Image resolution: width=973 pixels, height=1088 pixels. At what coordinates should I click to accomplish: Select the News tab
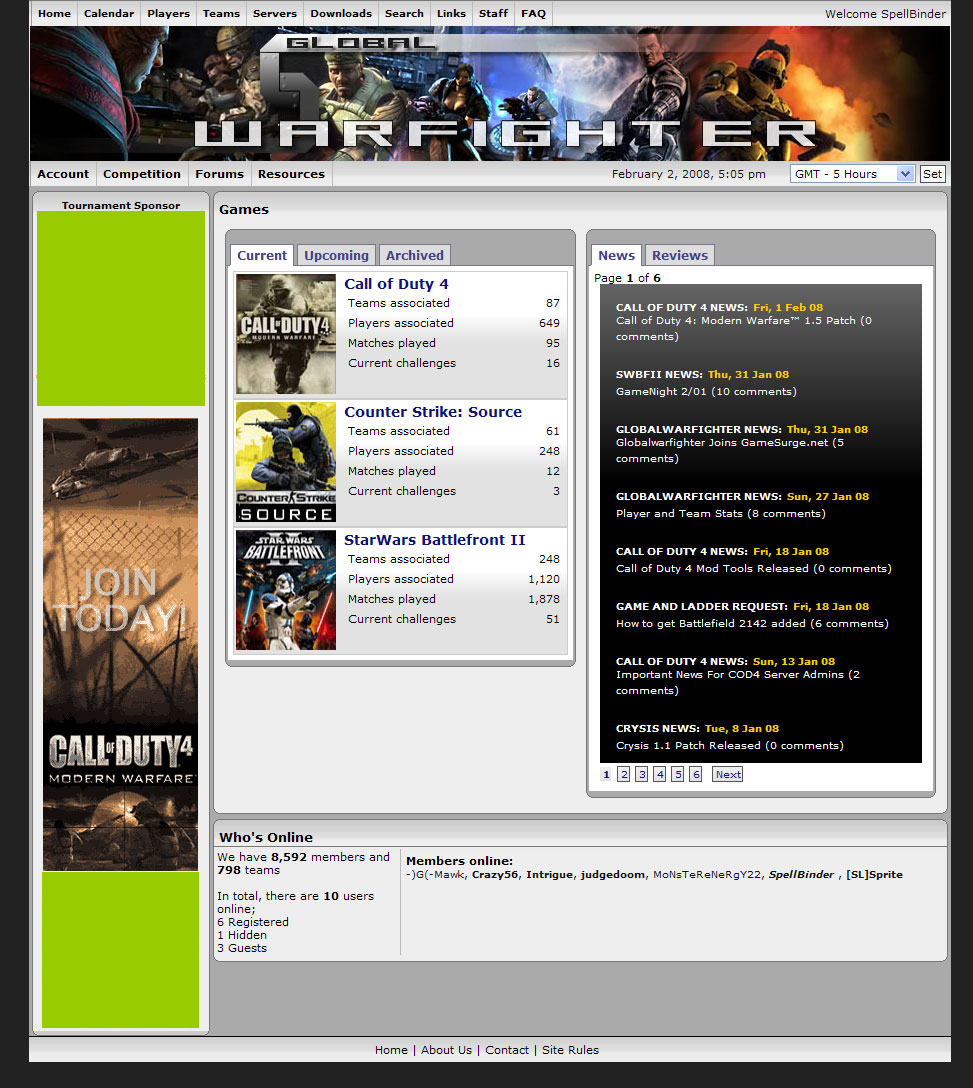[x=616, y=255]
